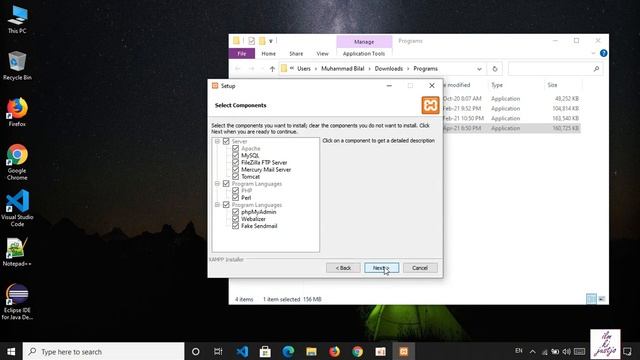Open VS Code from the taskbar
The image size is (640, 360).
(x=242, y=351)
